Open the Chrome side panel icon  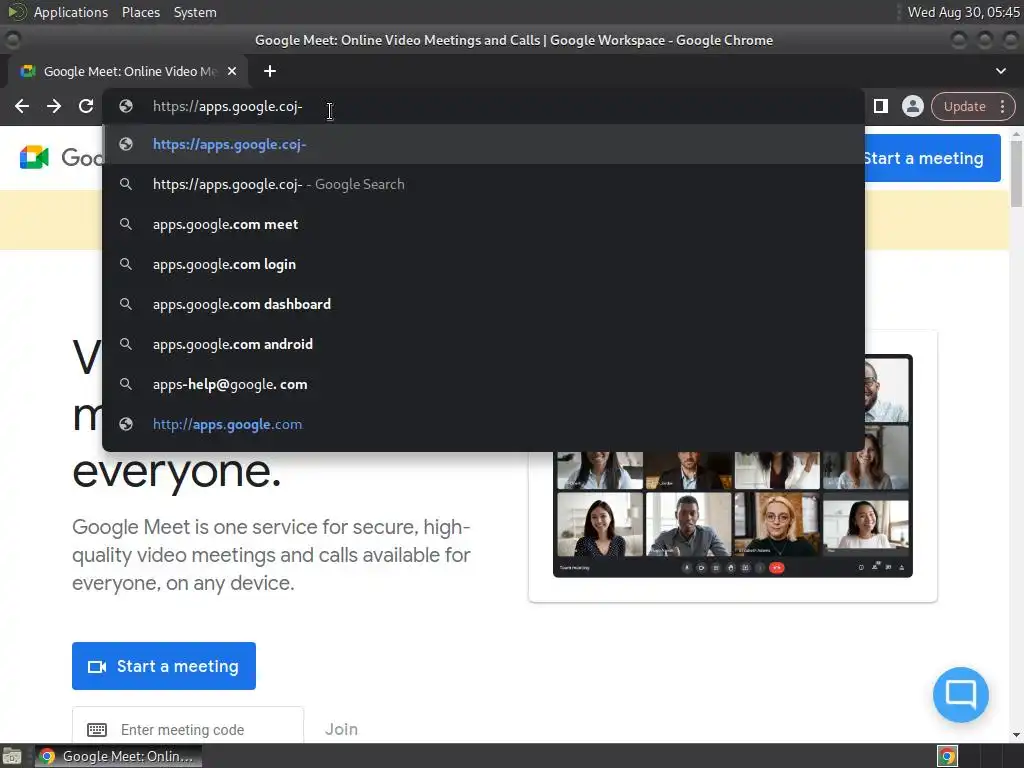880,106
